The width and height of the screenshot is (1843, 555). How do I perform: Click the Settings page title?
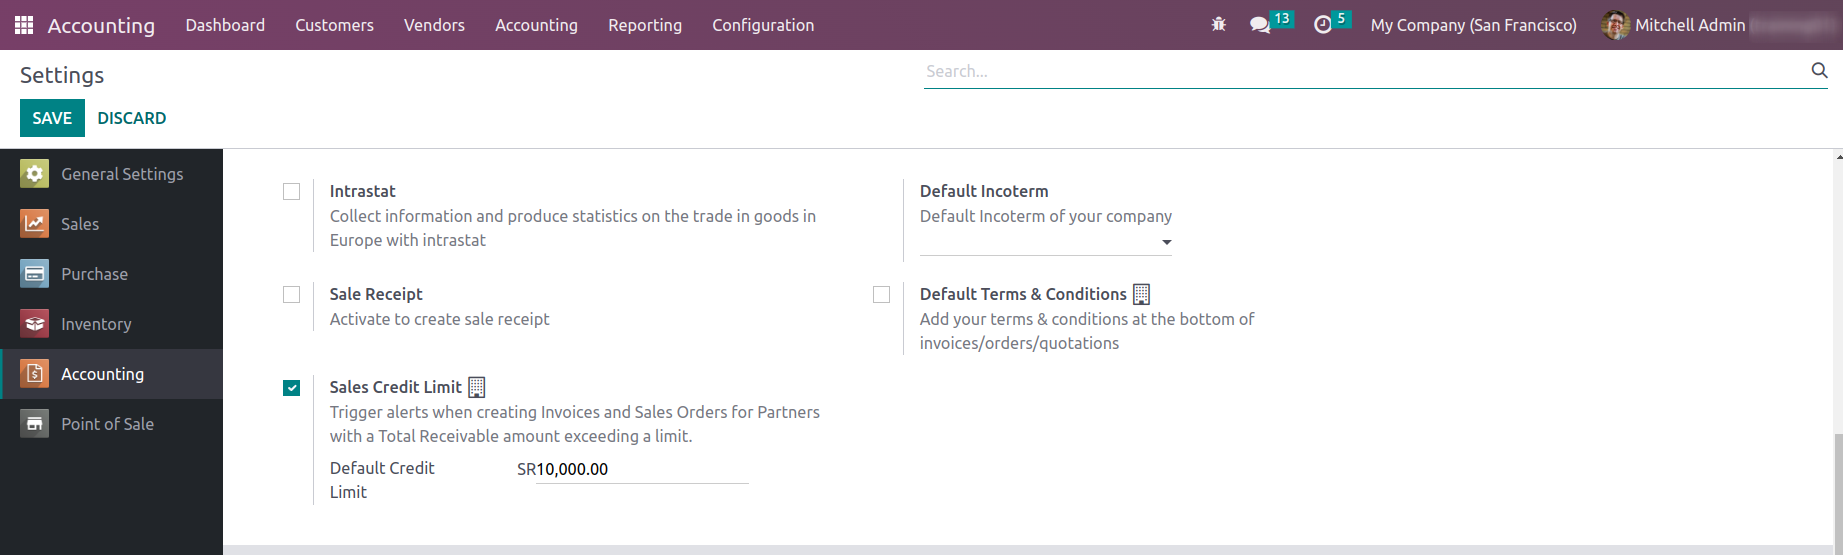pyautogui.click(x=62, y=75)
